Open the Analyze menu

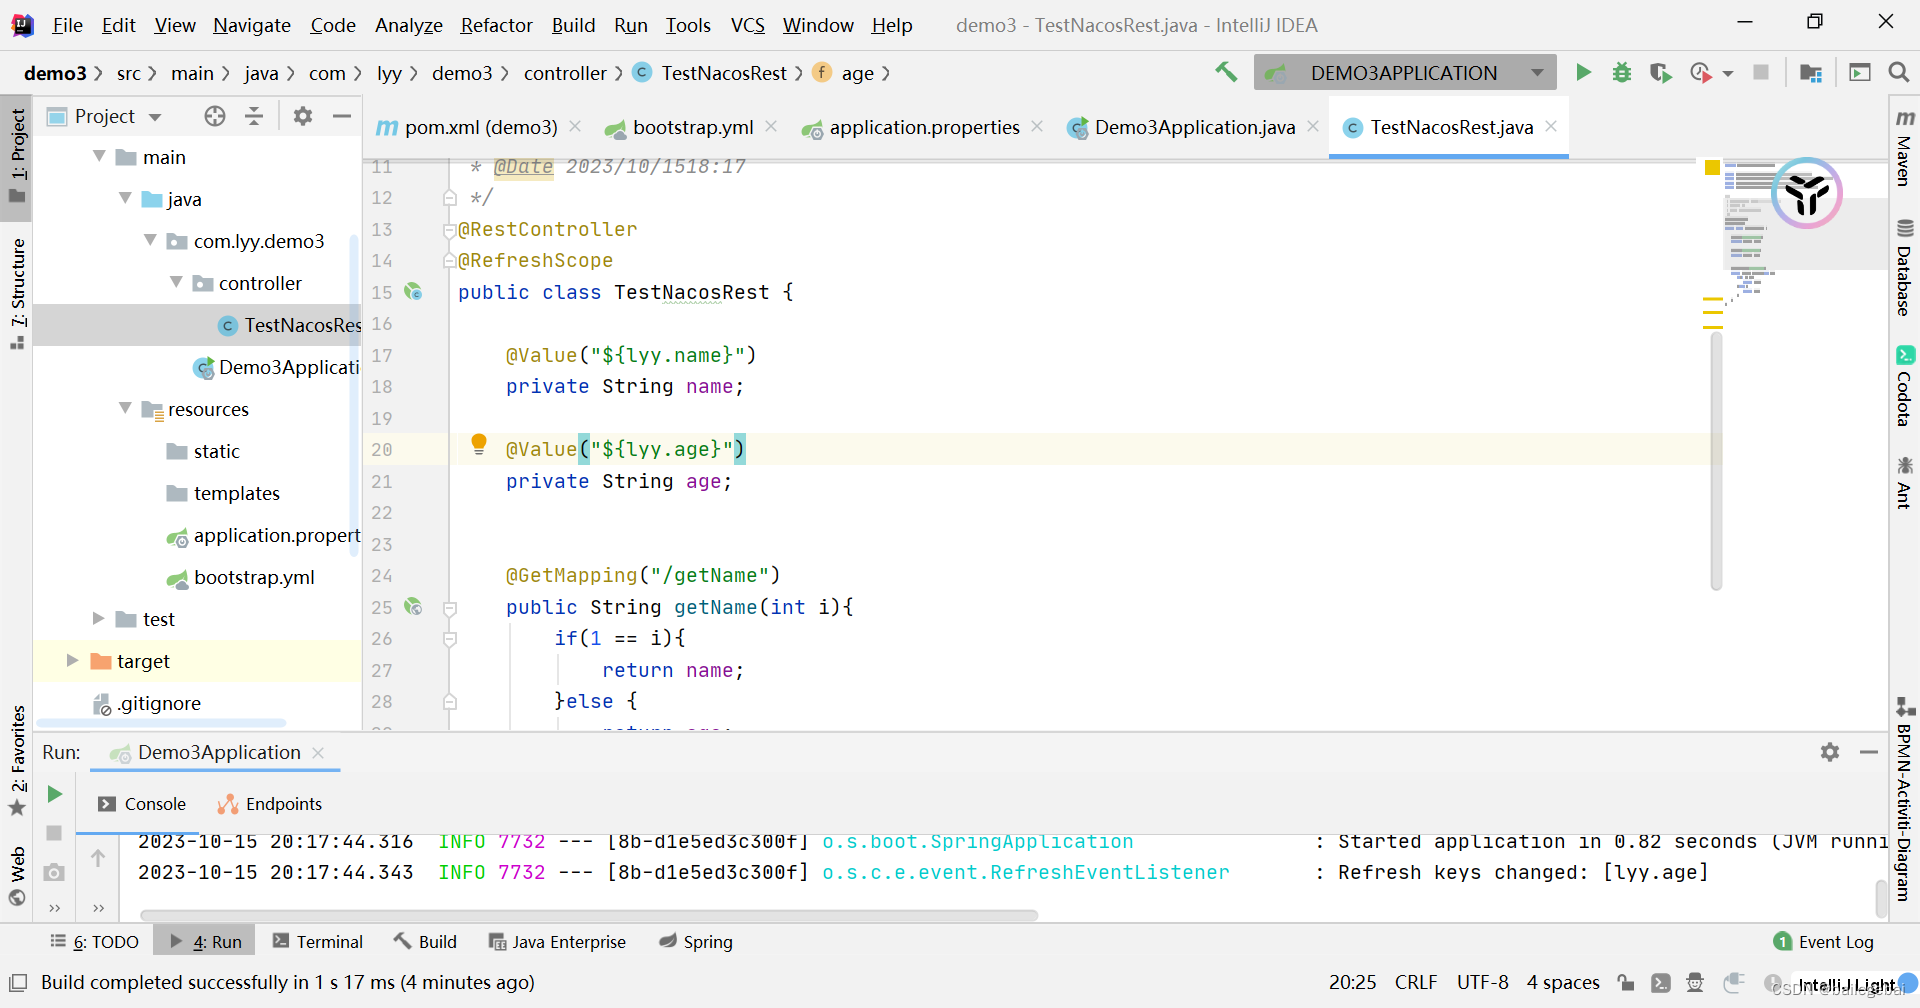coord(408,25)
